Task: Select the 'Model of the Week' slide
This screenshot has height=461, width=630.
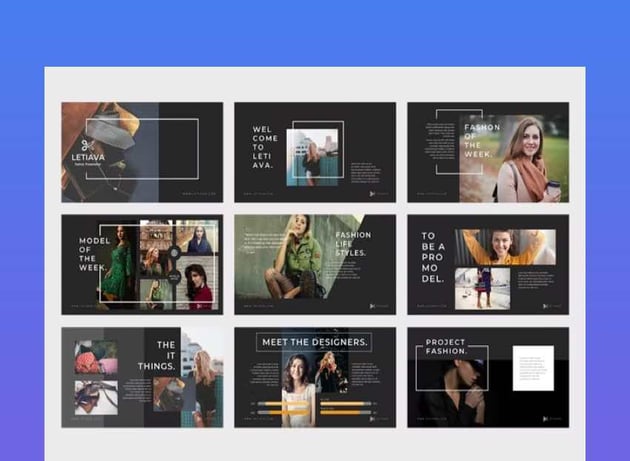Action: click(141, 264)
